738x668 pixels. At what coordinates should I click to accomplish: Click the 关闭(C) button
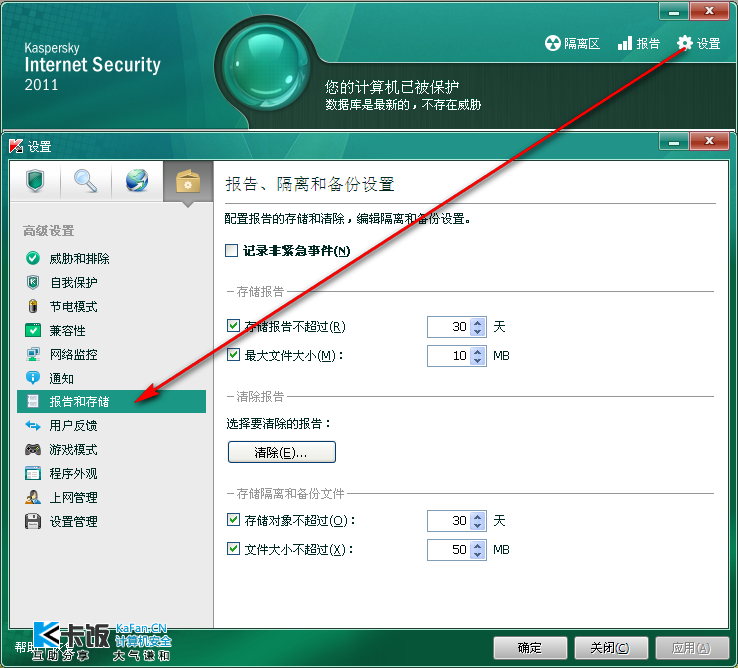point(611,648)
